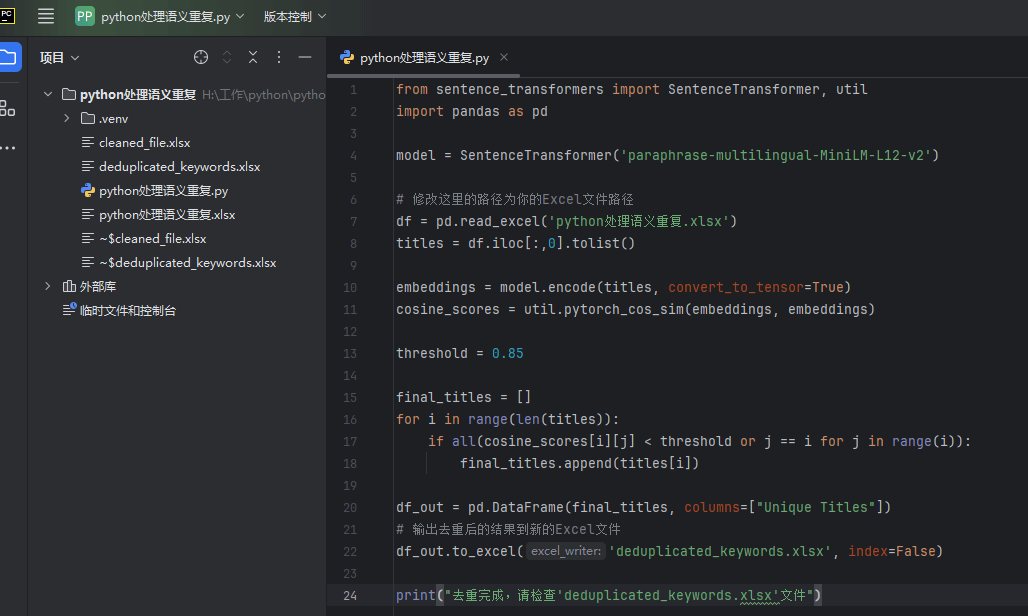Click line number 13 in the gutter
Viewport: 1028px width, 616px height.
pyautogui.click(x=350, y=353)
